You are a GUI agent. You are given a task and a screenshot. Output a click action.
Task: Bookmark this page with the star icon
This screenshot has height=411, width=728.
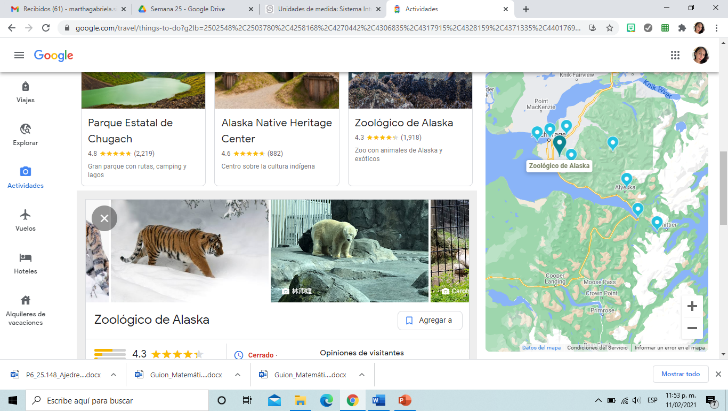(610, 28)
